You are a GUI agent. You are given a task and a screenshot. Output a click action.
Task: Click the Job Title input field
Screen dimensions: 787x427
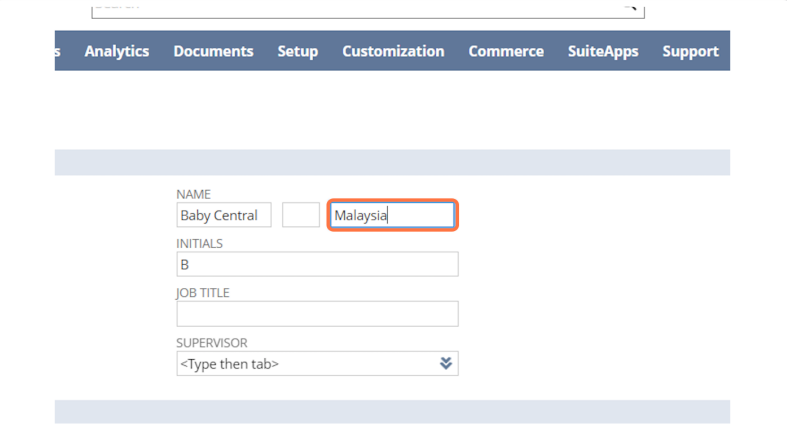coord(317,314)
